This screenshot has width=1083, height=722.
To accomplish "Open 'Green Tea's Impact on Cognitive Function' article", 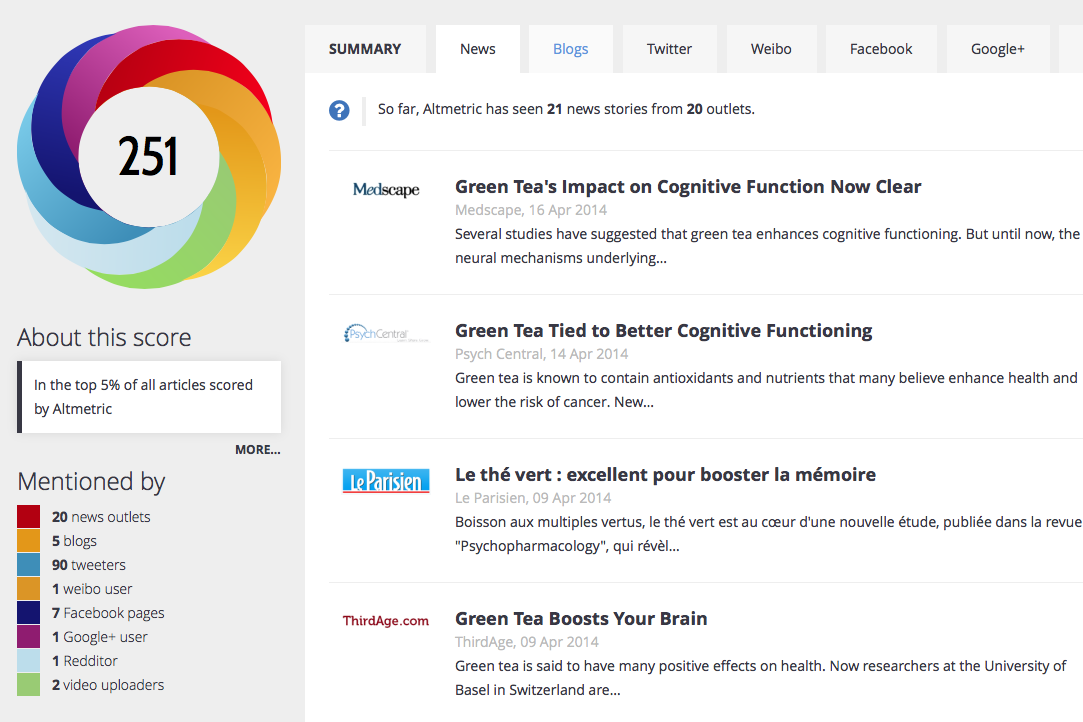I will tap(688, 187).
